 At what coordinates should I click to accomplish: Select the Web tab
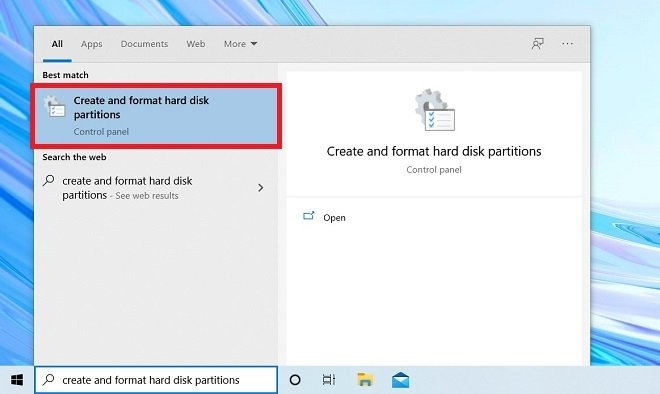pyautogui.click(x=196, y=44)
